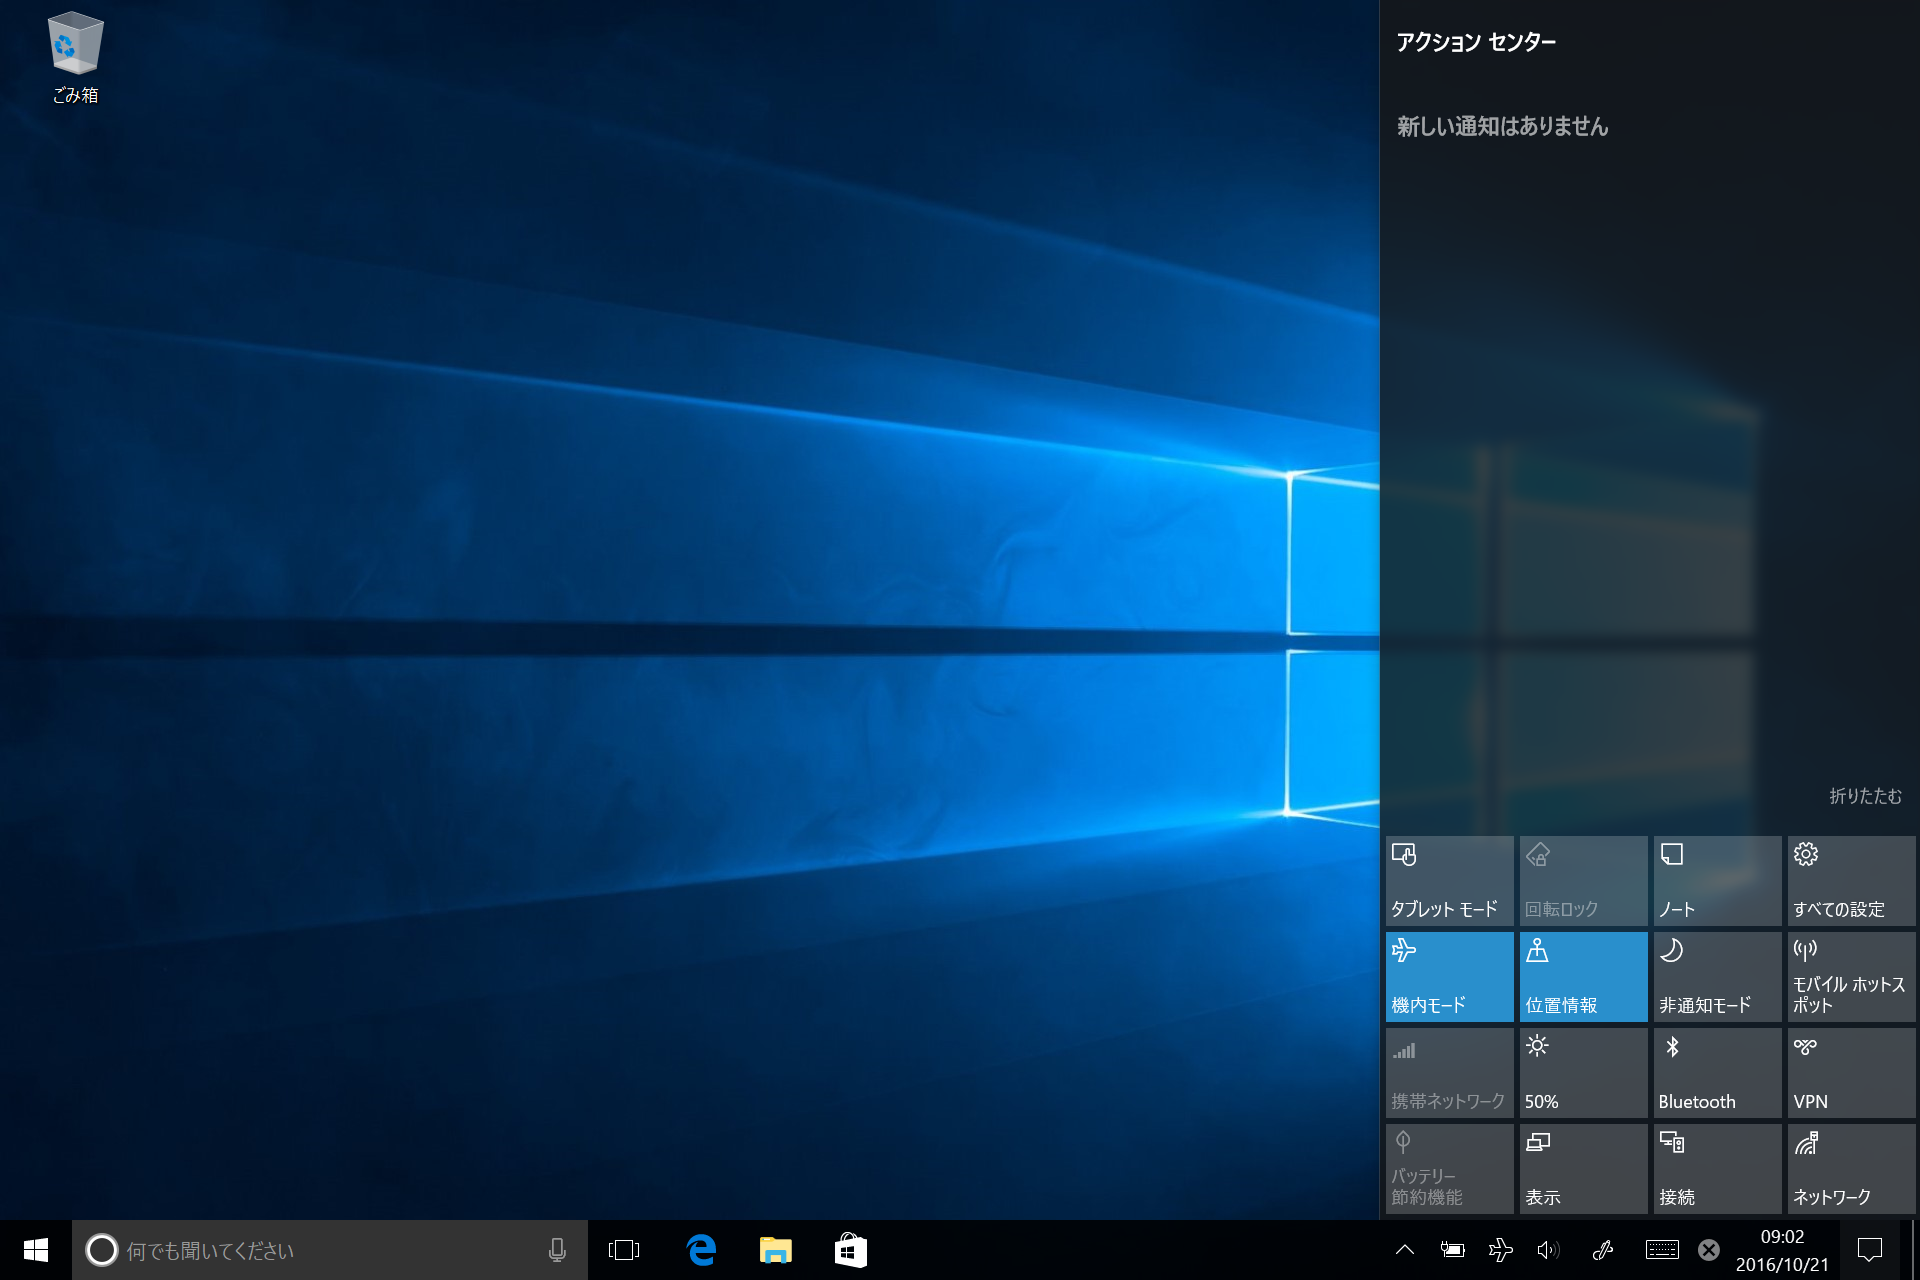Image resolution: width=1920 pixels, height=1280 pixels.
Task: Click the touch keyboard tray icon
Action: point(1662,1250)
